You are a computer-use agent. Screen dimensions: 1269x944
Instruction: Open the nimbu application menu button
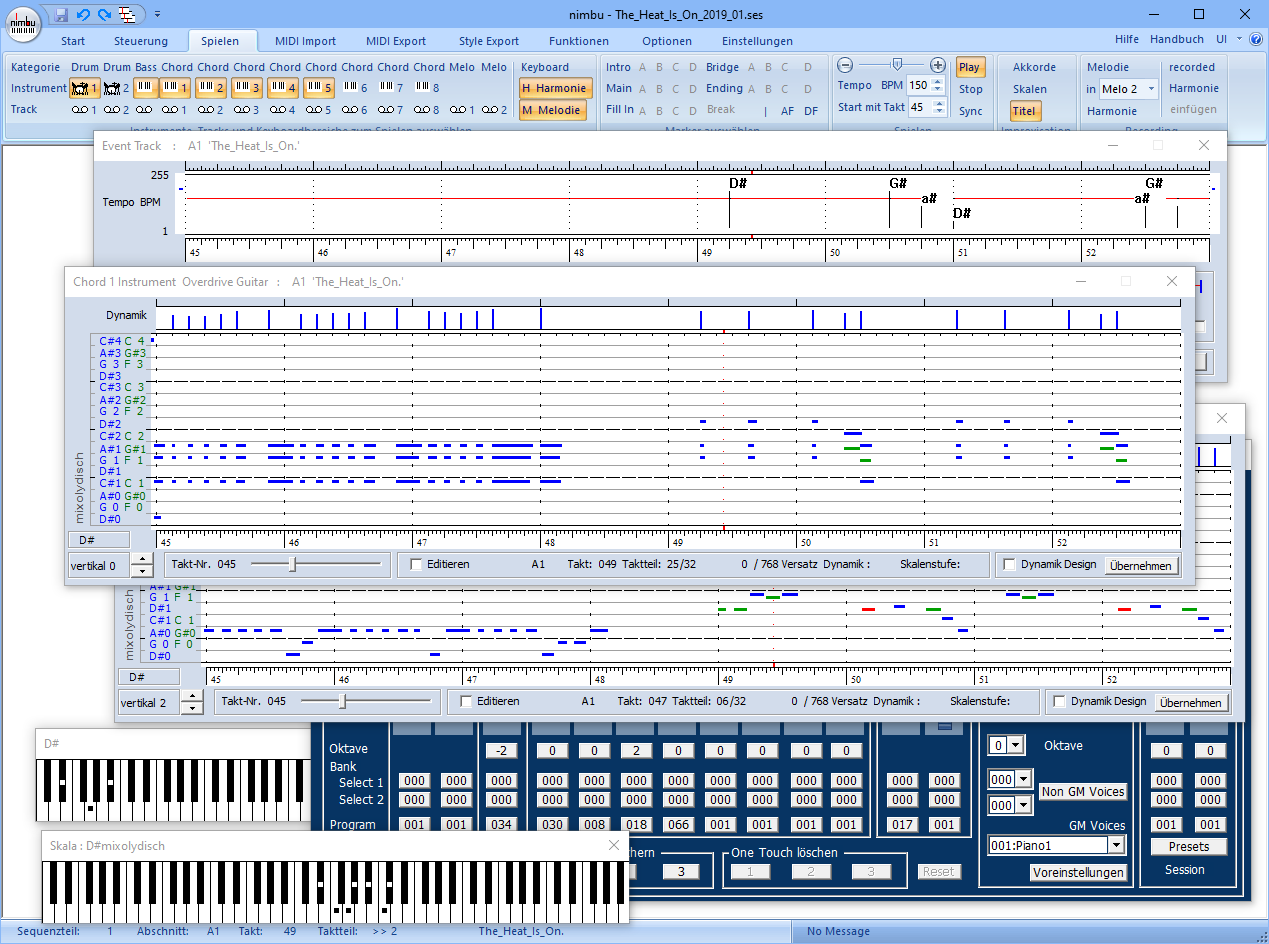coord(22,23)
